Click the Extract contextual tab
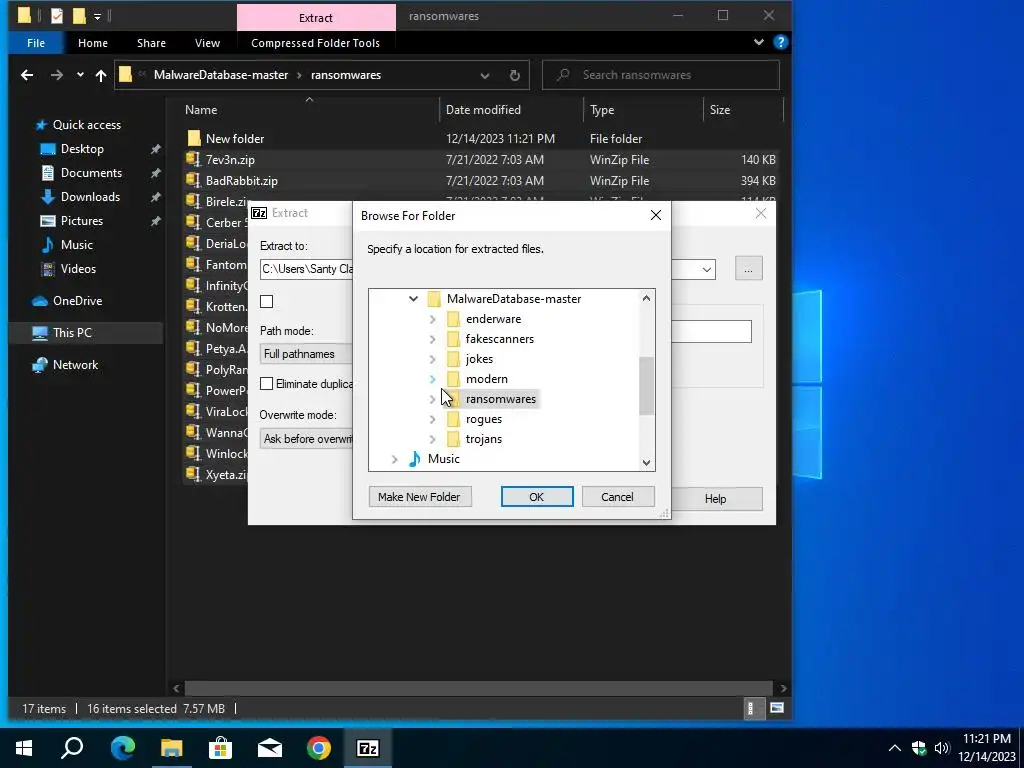 coord(316,18)
